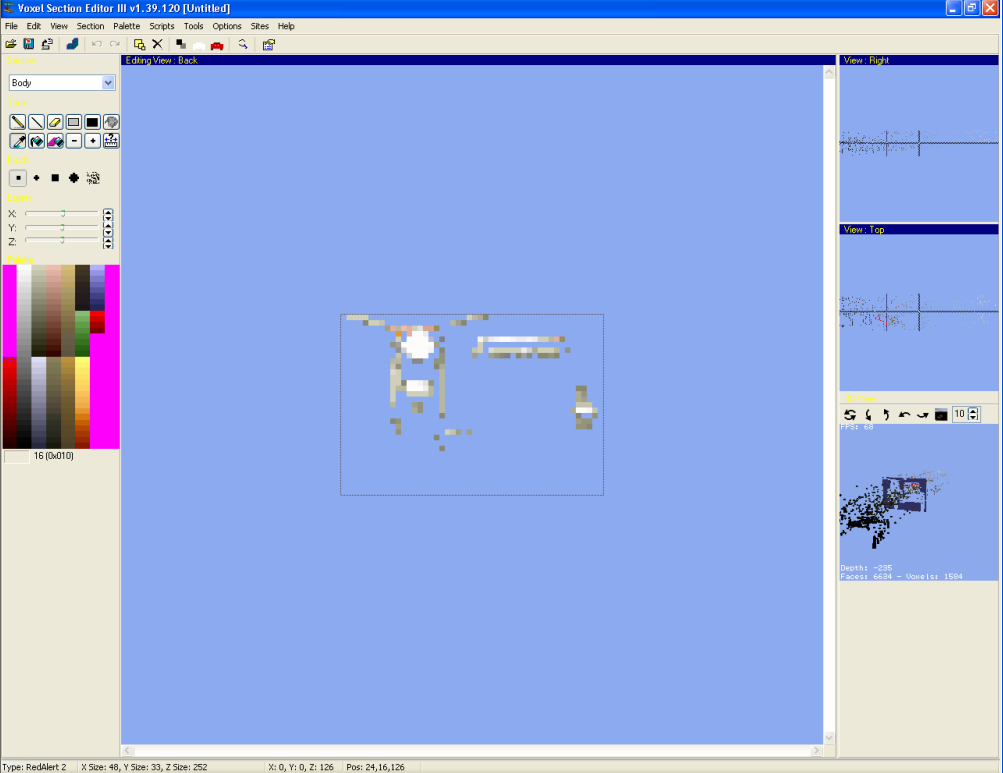This screenshot has width=1003, height=773.
Task: Click the blue 3D shape toolbar icon
Action: pos(72,44)
